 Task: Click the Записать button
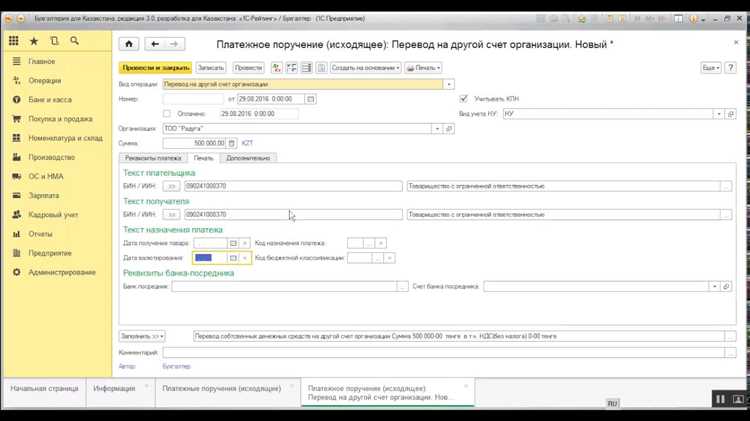coord(211,68)
